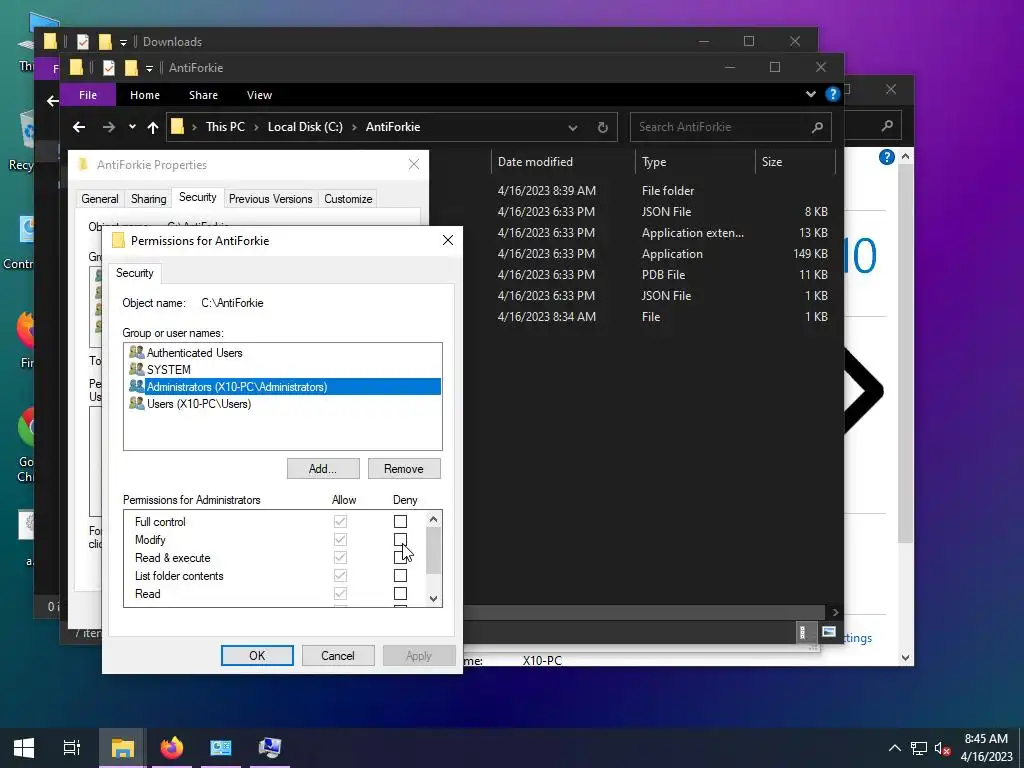The image size is (1024, 768).
Task: Click the Add... button
Action: pyautogui.click(x=323, y=468)
